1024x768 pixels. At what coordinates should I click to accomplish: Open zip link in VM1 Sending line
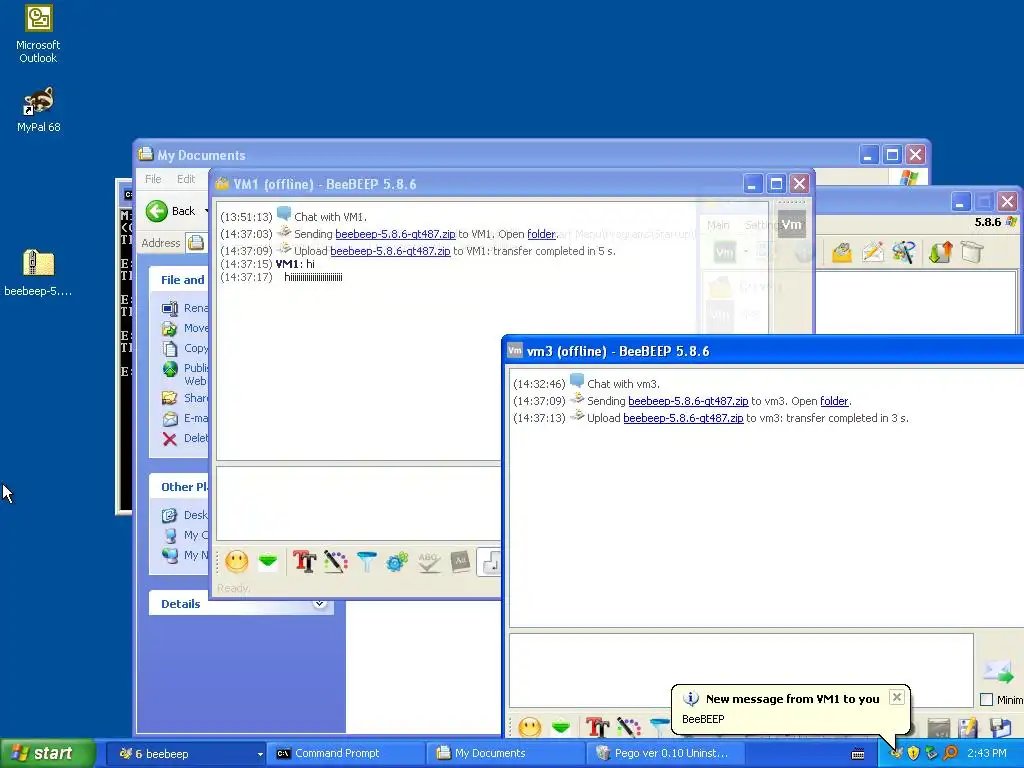(395, 234)
